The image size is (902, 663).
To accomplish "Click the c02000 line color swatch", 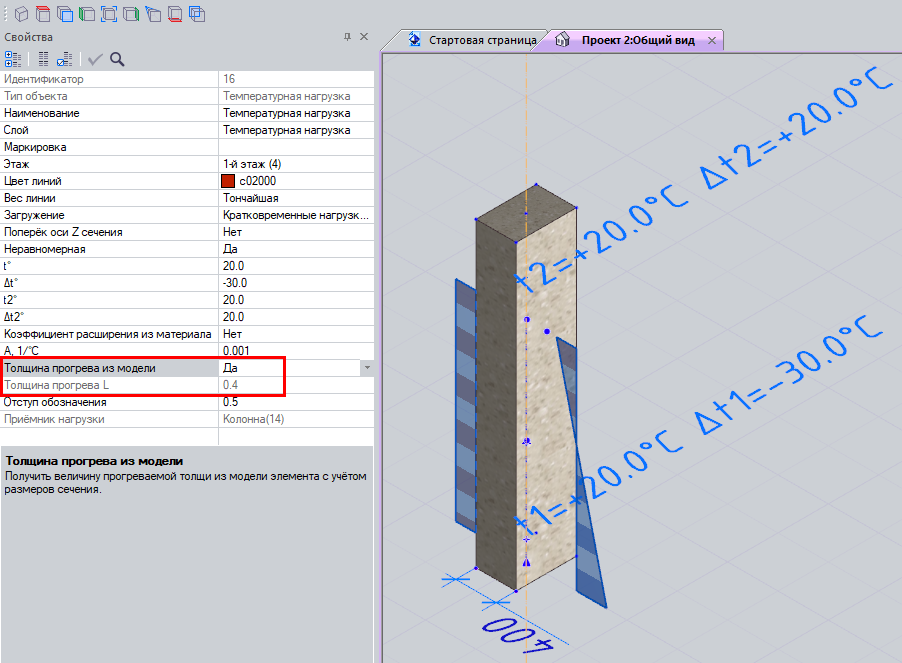I will (228, 181).
